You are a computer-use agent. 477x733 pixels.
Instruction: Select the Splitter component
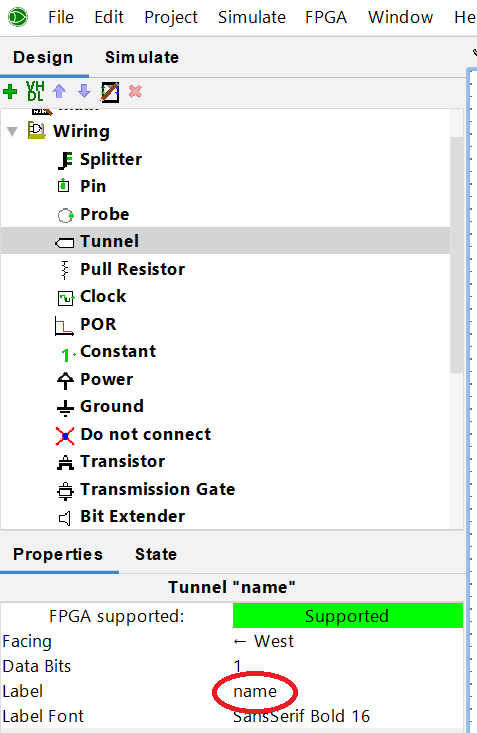click(x=110, y=159)
